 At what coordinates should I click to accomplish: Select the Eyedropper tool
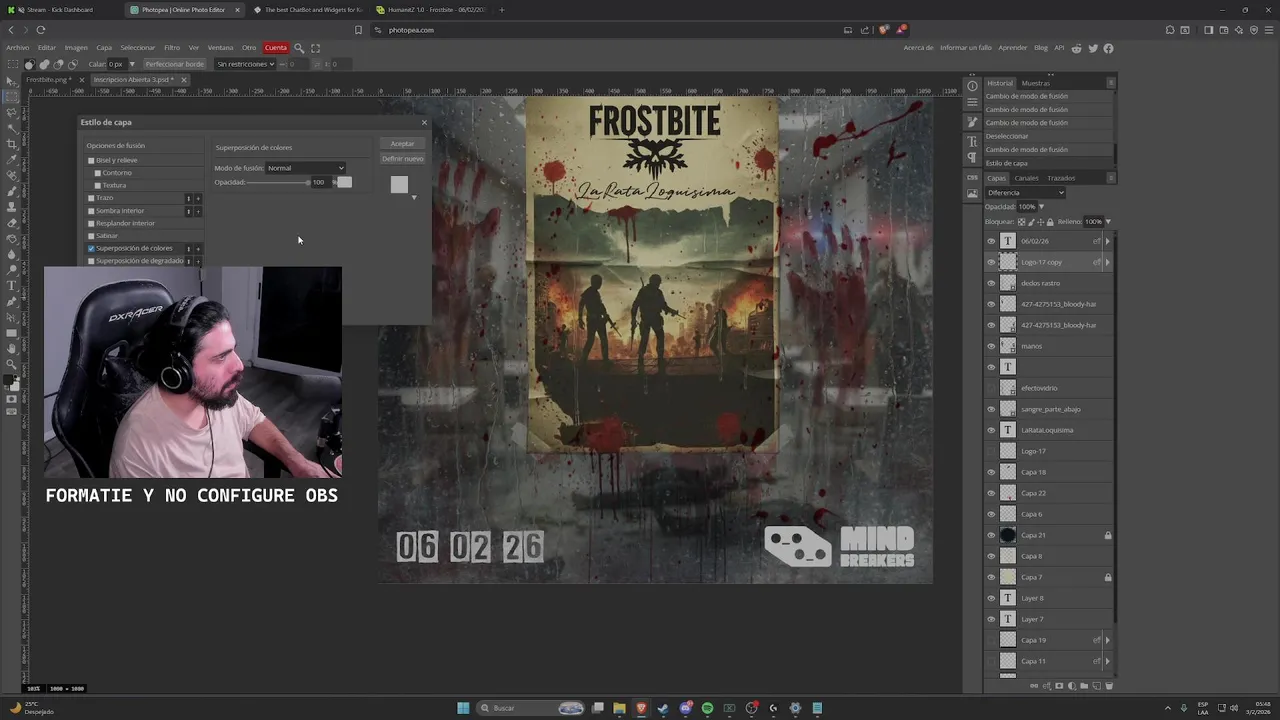click(11, 159)
